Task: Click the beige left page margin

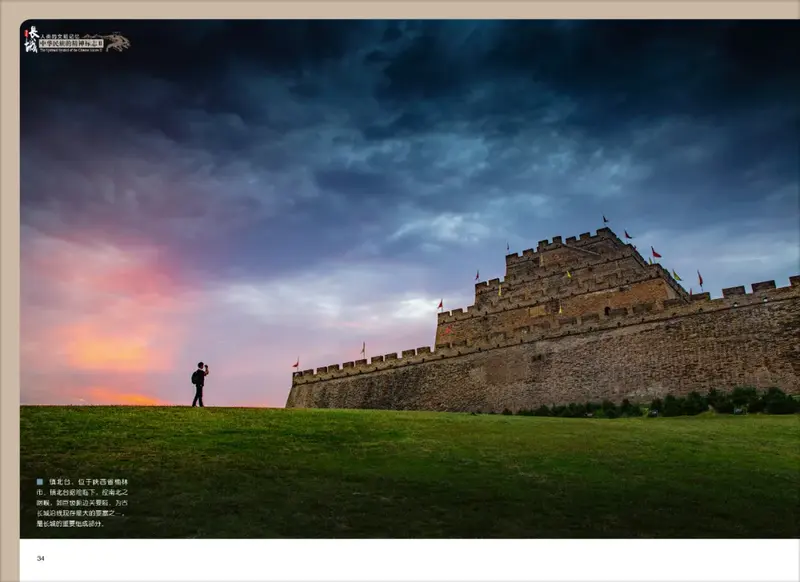Action: [10, 301]
